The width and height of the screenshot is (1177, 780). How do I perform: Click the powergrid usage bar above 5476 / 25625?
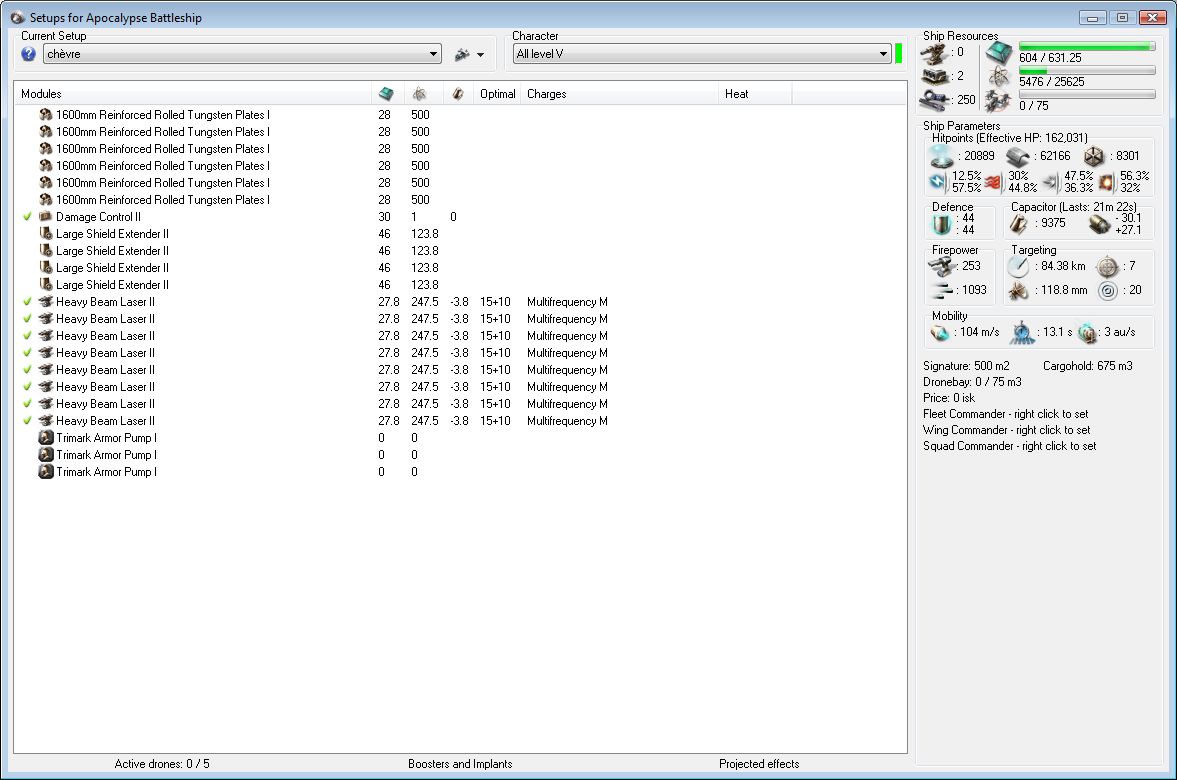point(1087,71)
